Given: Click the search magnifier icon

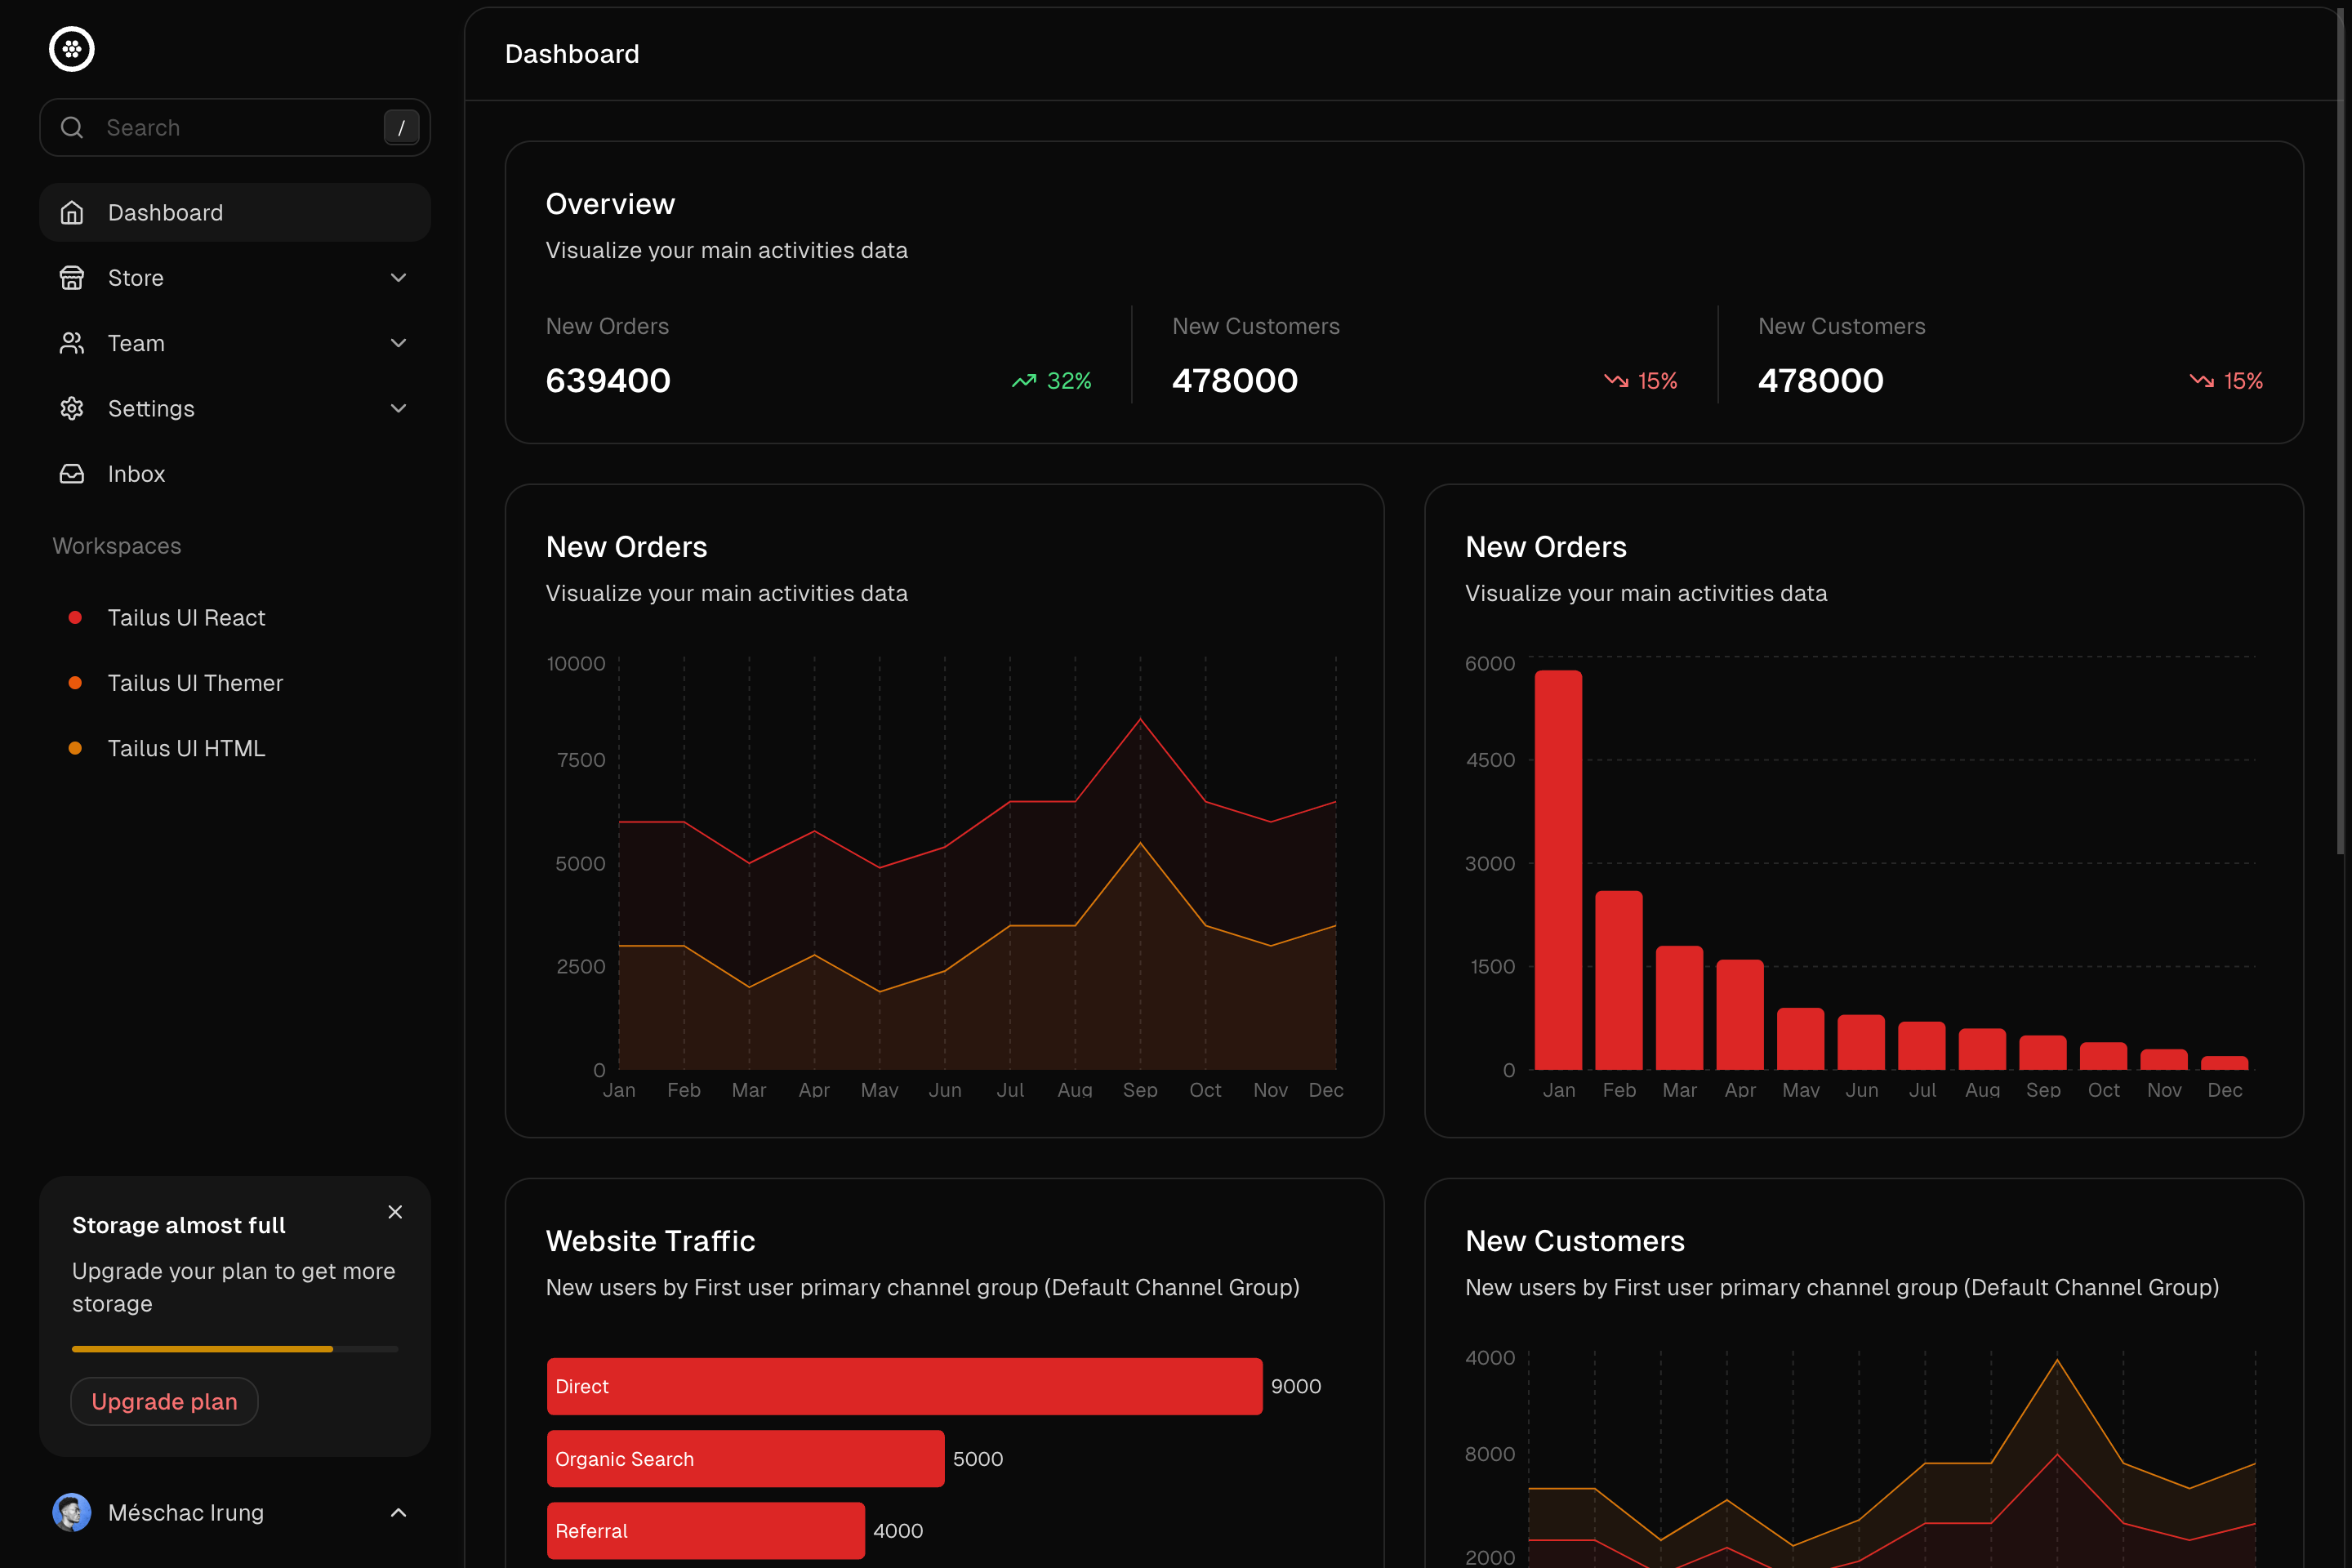Looking at the screenshot, I should pyautogui.click(x=71, y=127).
